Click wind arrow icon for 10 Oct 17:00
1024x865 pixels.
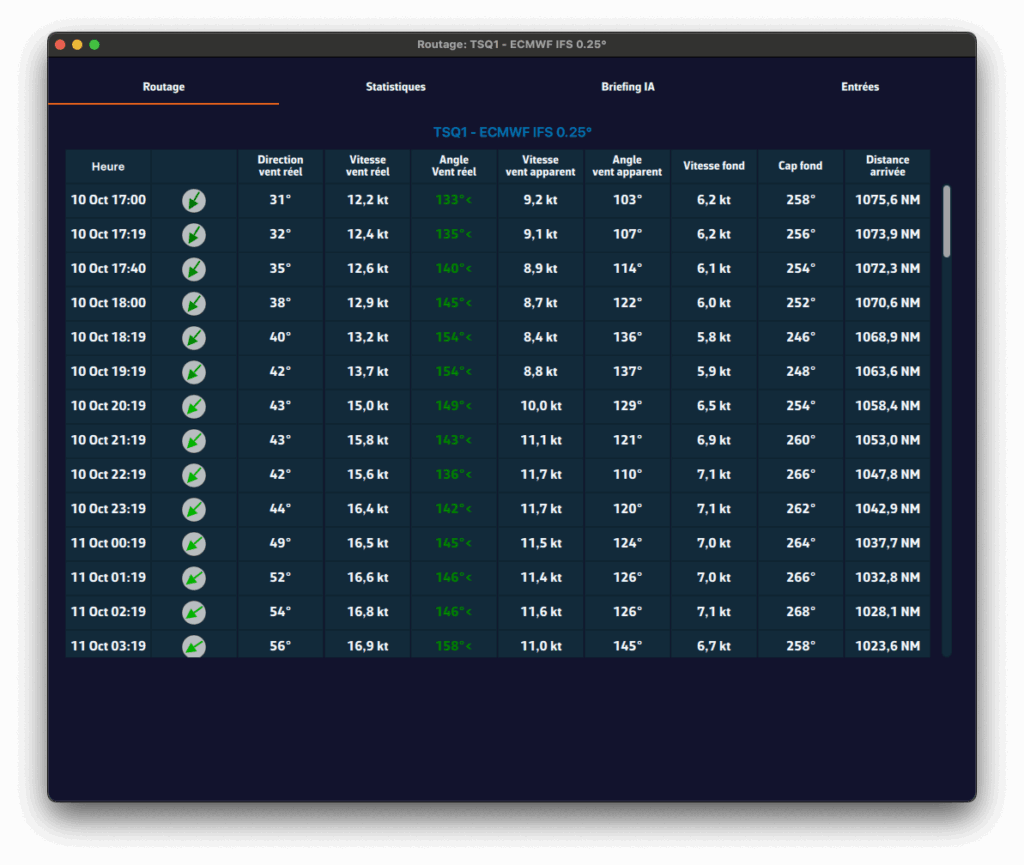(x=194, y=200)
